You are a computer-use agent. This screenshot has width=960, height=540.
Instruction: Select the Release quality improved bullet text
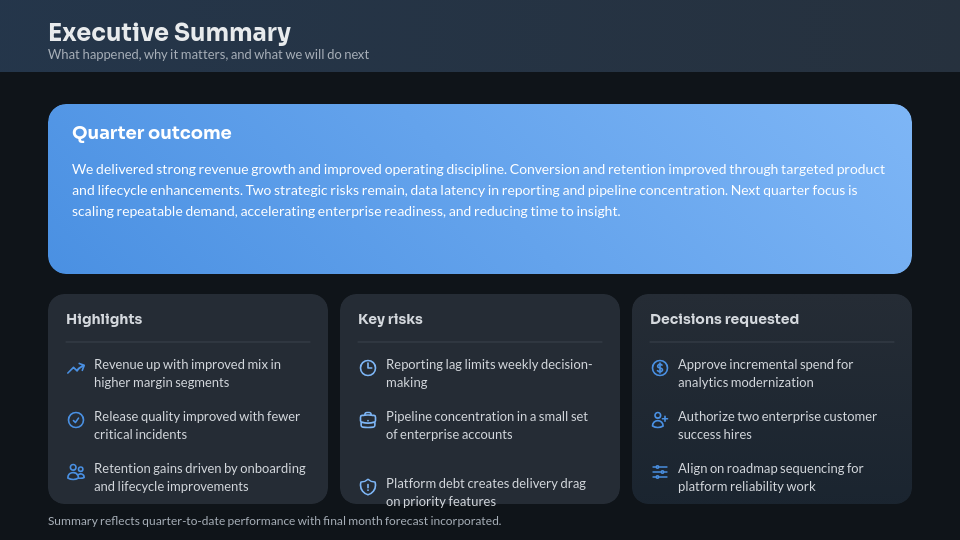pos(197,425)
